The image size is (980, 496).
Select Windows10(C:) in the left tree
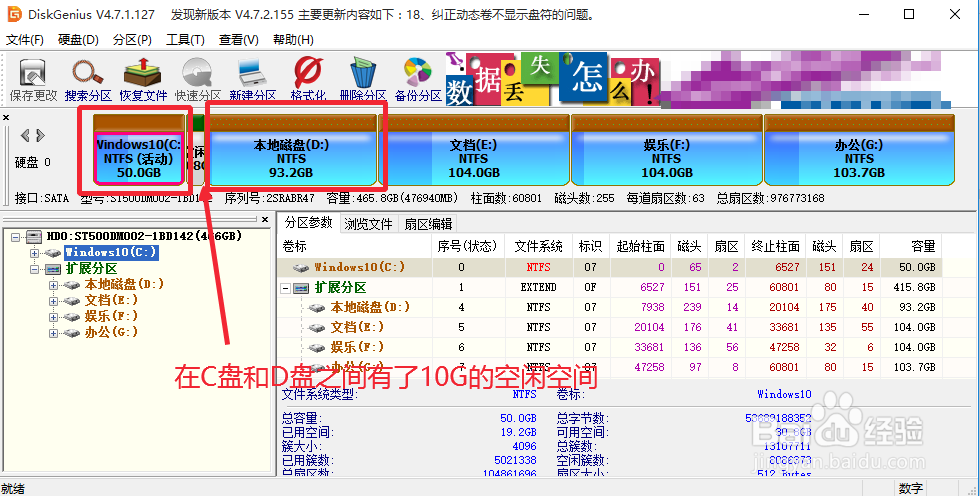click(111, 253)
